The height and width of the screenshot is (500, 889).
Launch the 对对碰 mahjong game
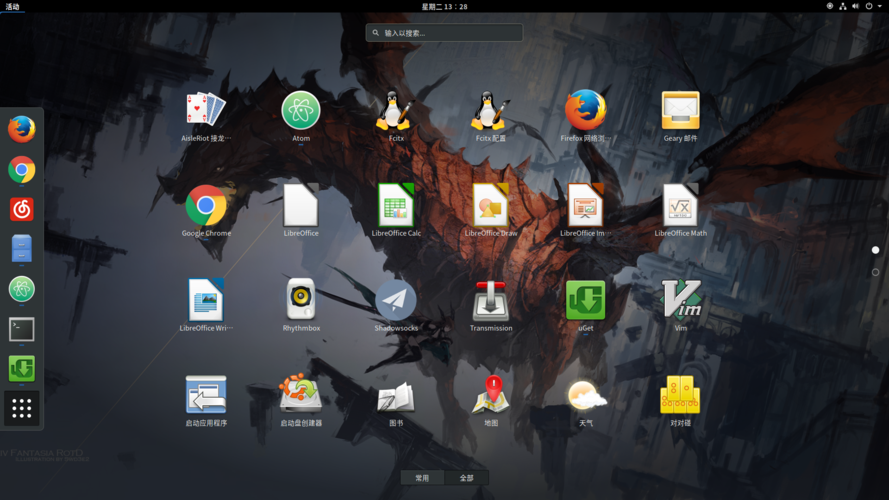click(680, 401)
